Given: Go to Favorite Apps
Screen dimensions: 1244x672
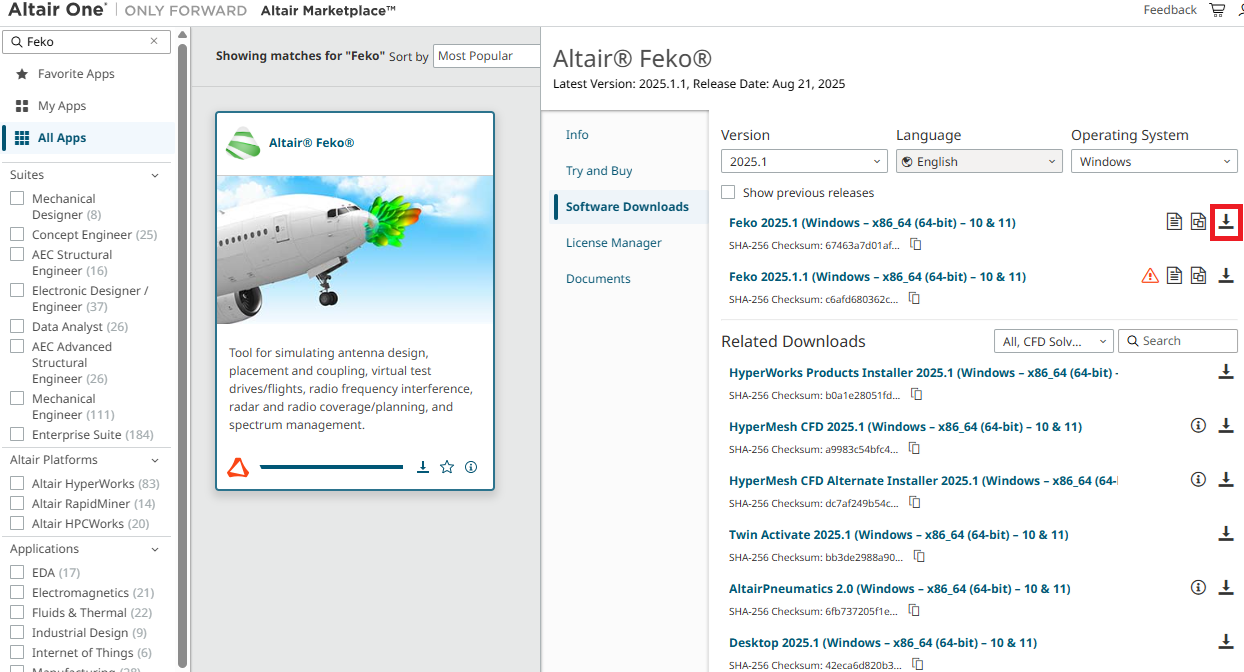Looking at the screenshot, I should [76, 74].
